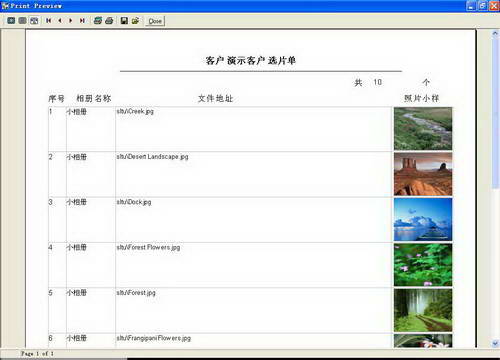Click the file path slt/Forest Flowers.jpg
This screenshot has height=360, width=500.
[x=148, y=247]
